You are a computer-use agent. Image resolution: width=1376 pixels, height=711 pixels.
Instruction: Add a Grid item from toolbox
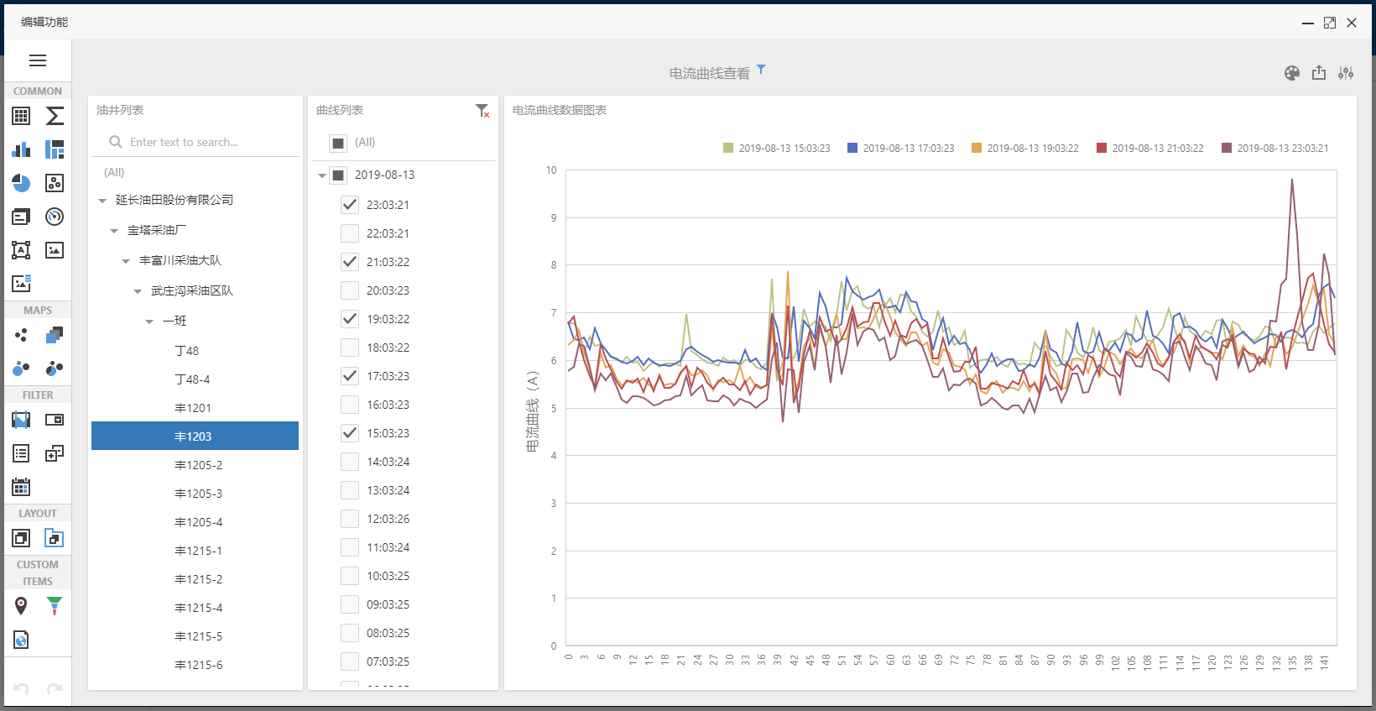21,116
